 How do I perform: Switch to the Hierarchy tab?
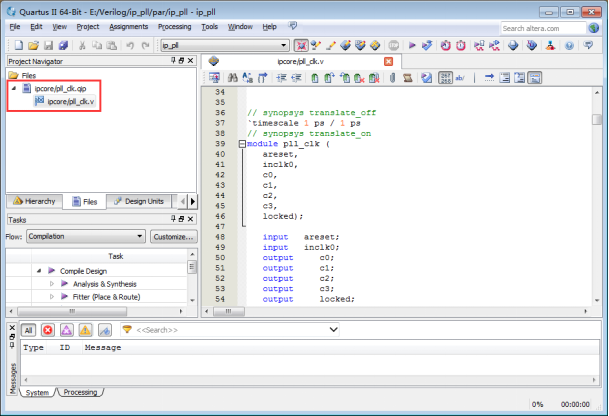[35, 201]
